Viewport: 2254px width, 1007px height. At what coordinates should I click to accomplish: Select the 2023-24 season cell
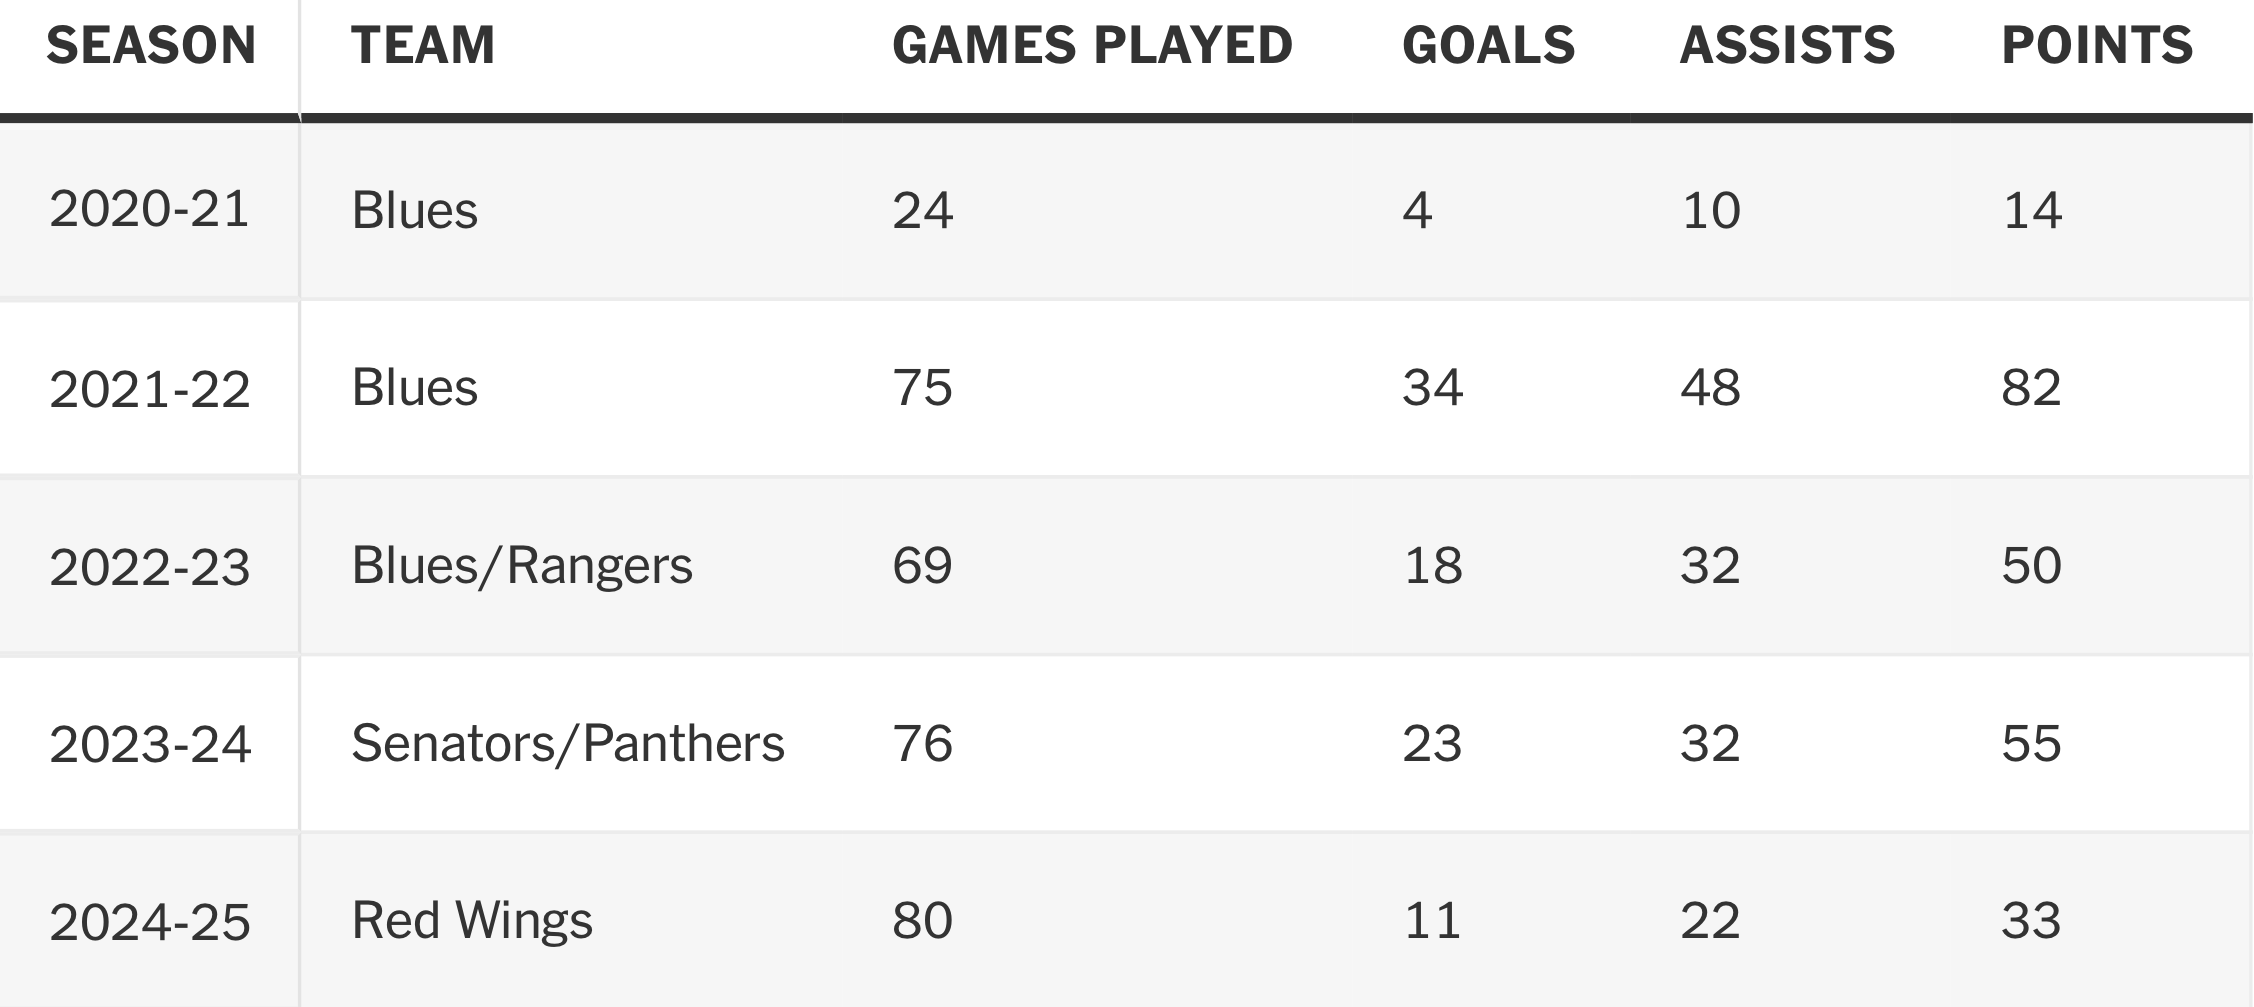pos(149,744)
